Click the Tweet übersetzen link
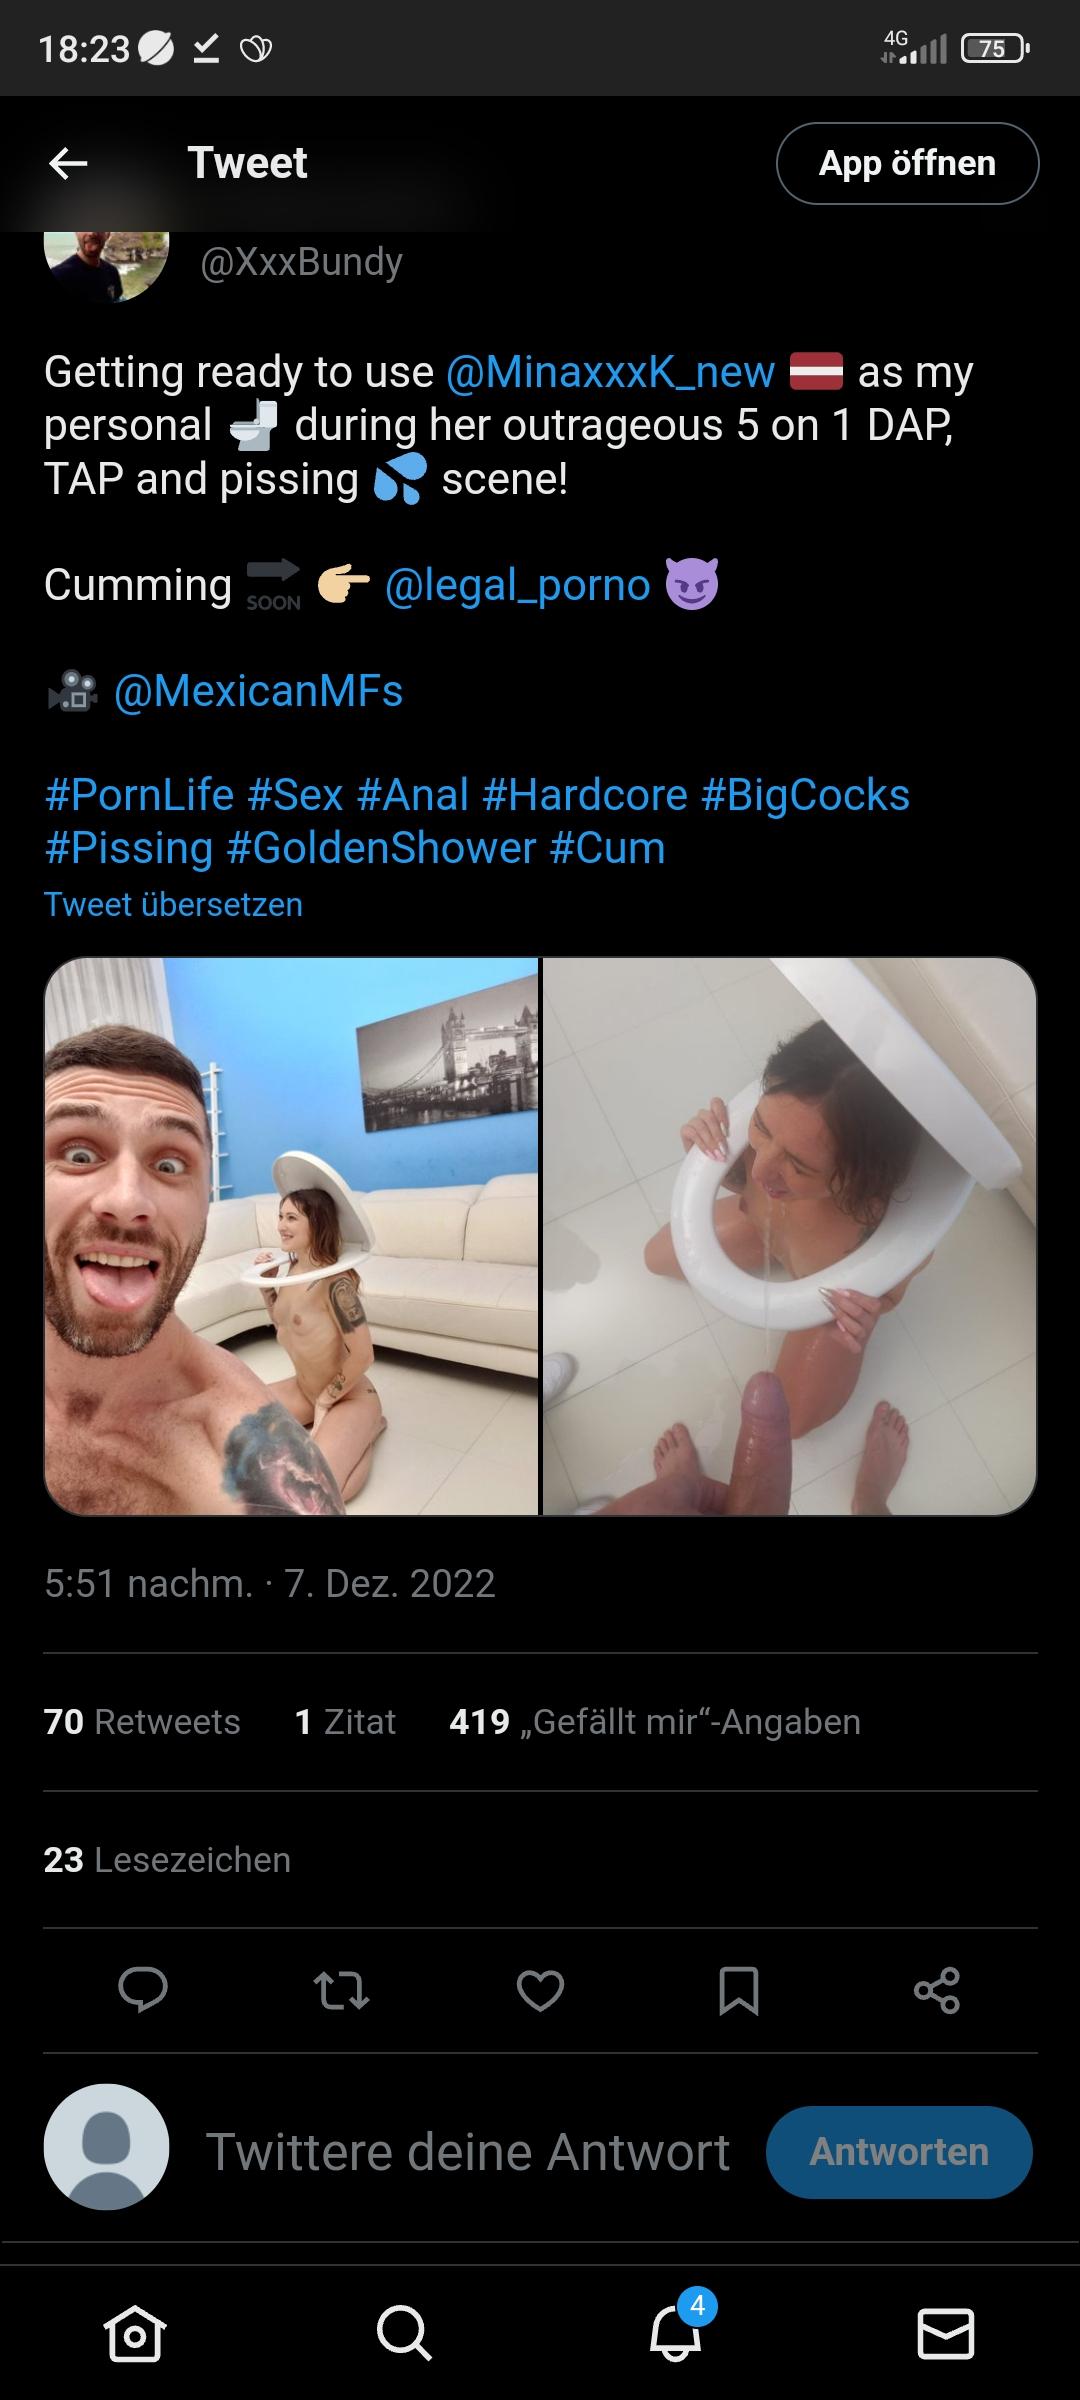This screenshot has width=1080, height=2400. click(x=173, y=904)
